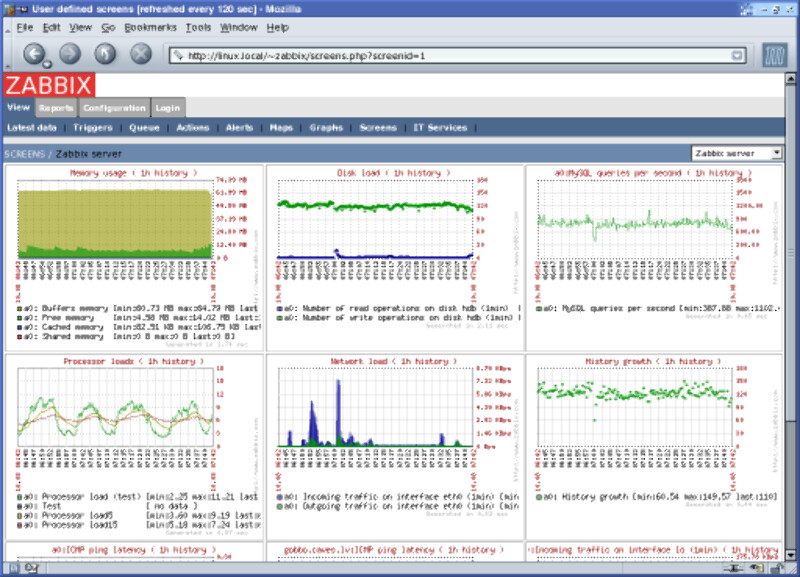Expand the URL bar history dropdown
800x577 pixels.
pos(737,55)
